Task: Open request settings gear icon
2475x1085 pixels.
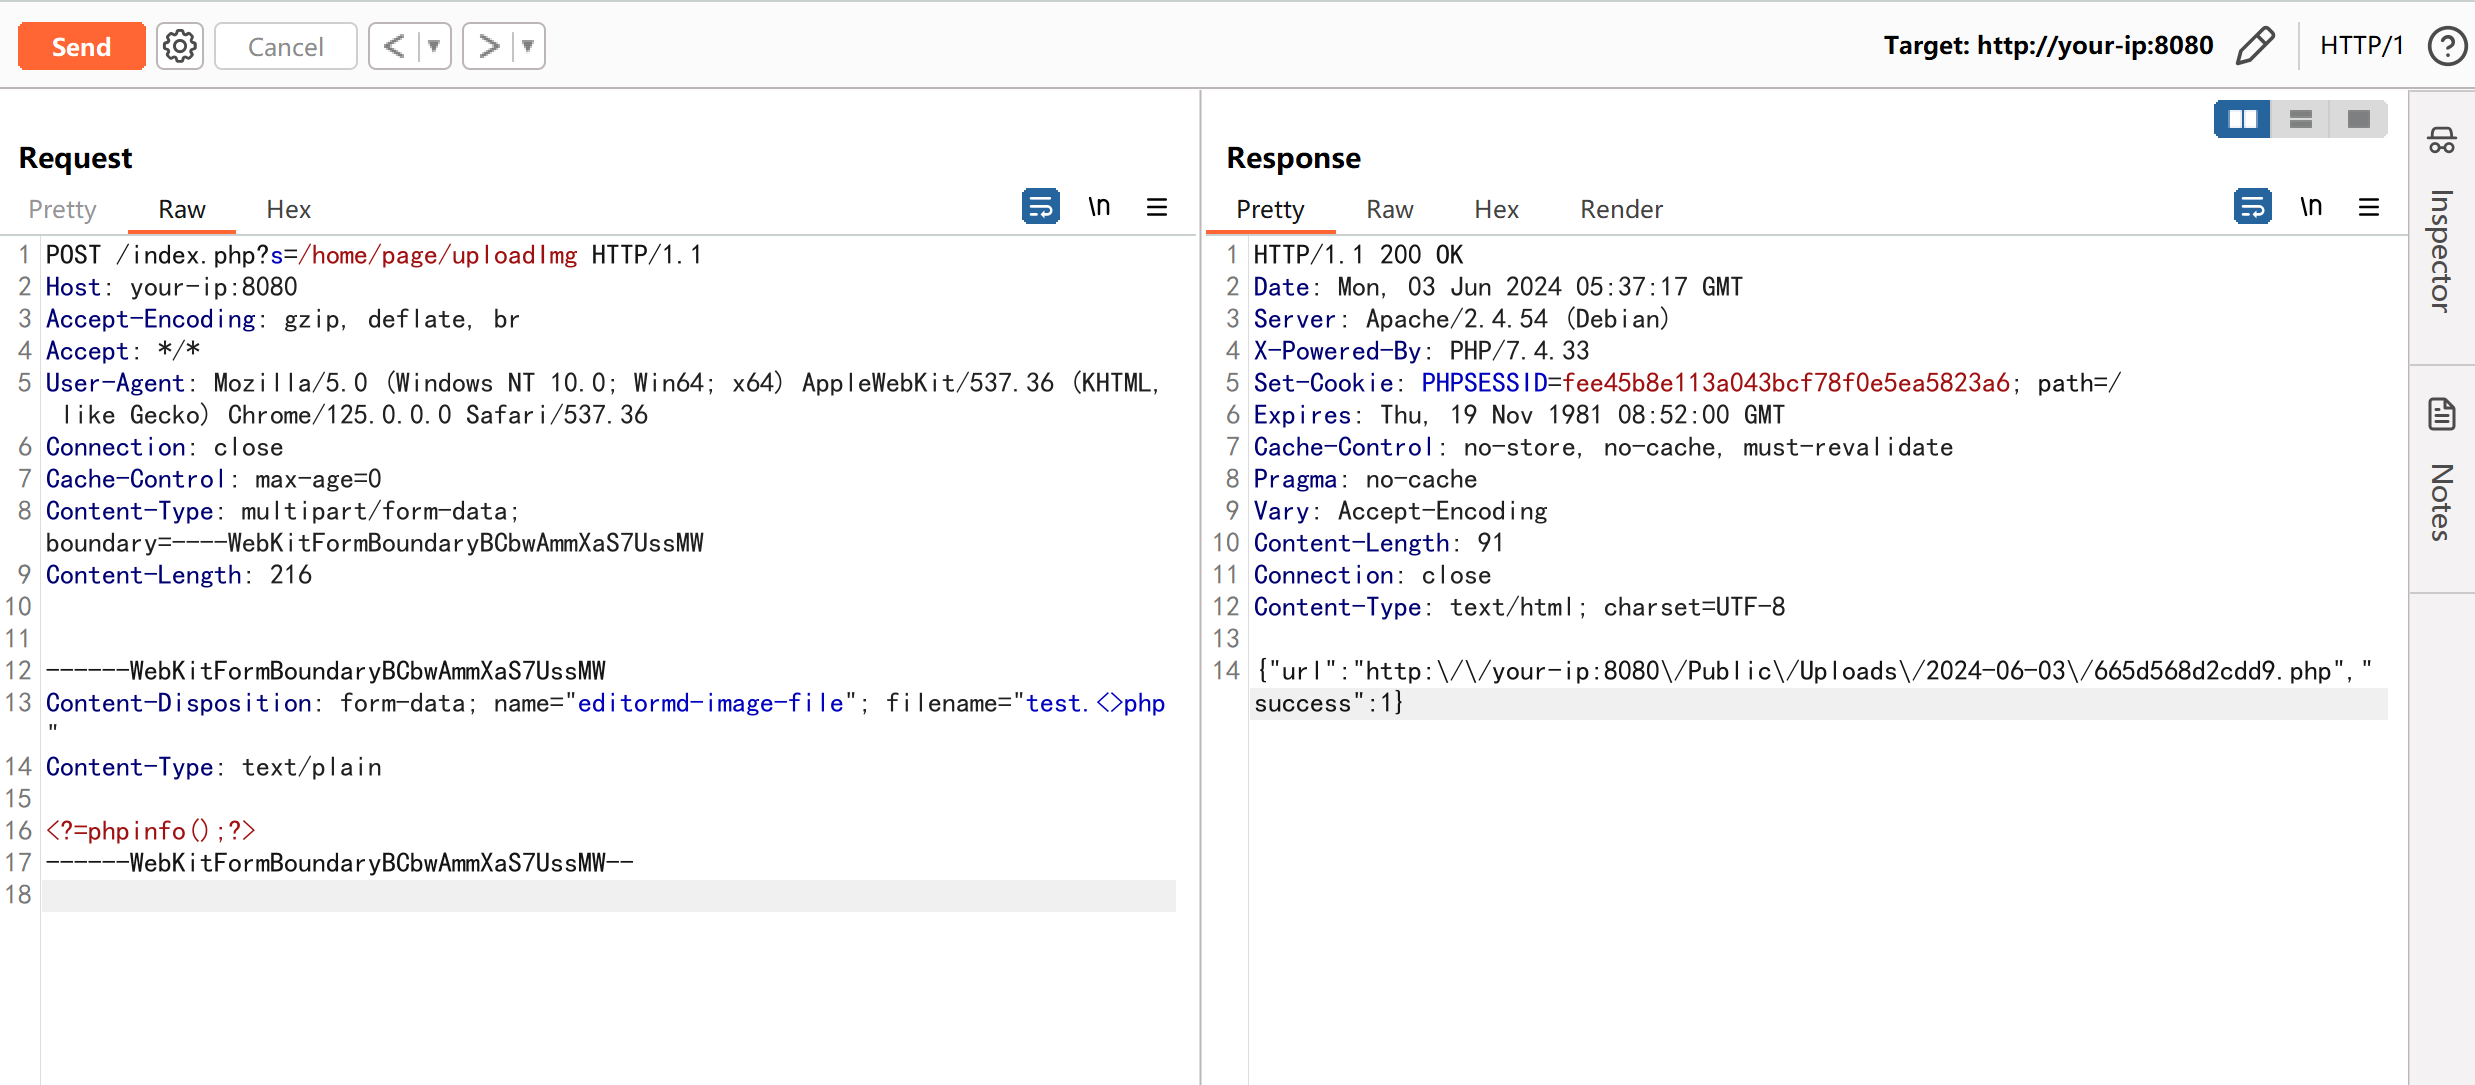Action: [180, 46]
